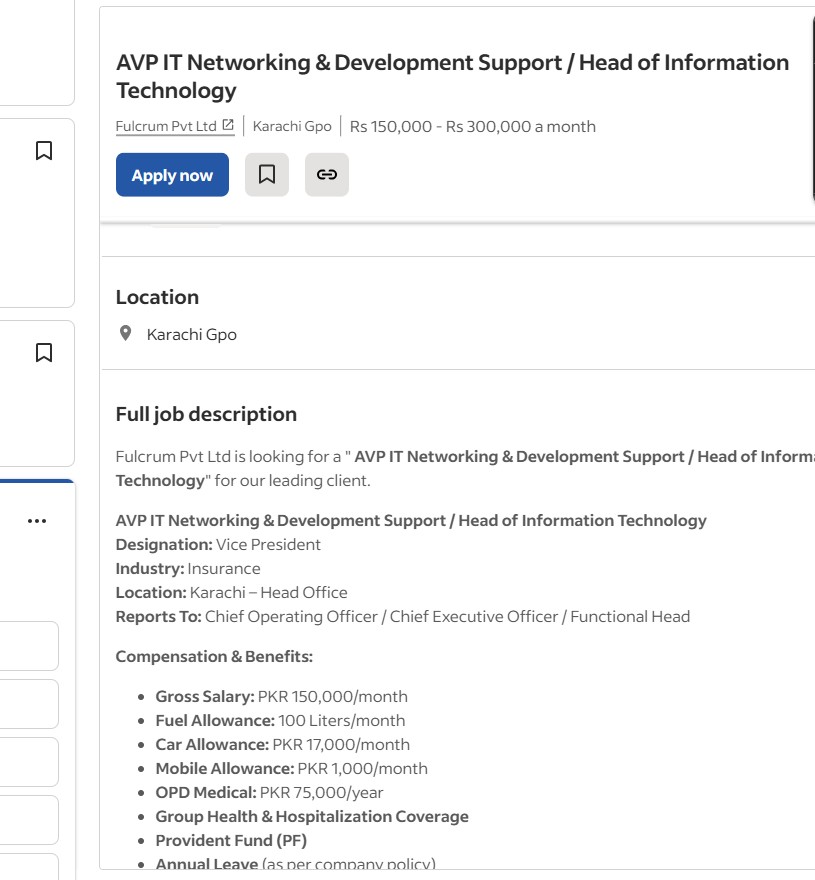This screenshot has width=815, height=880.
Task: Bookmark the job in the lower left sidebar card
Action: point(44,353)
